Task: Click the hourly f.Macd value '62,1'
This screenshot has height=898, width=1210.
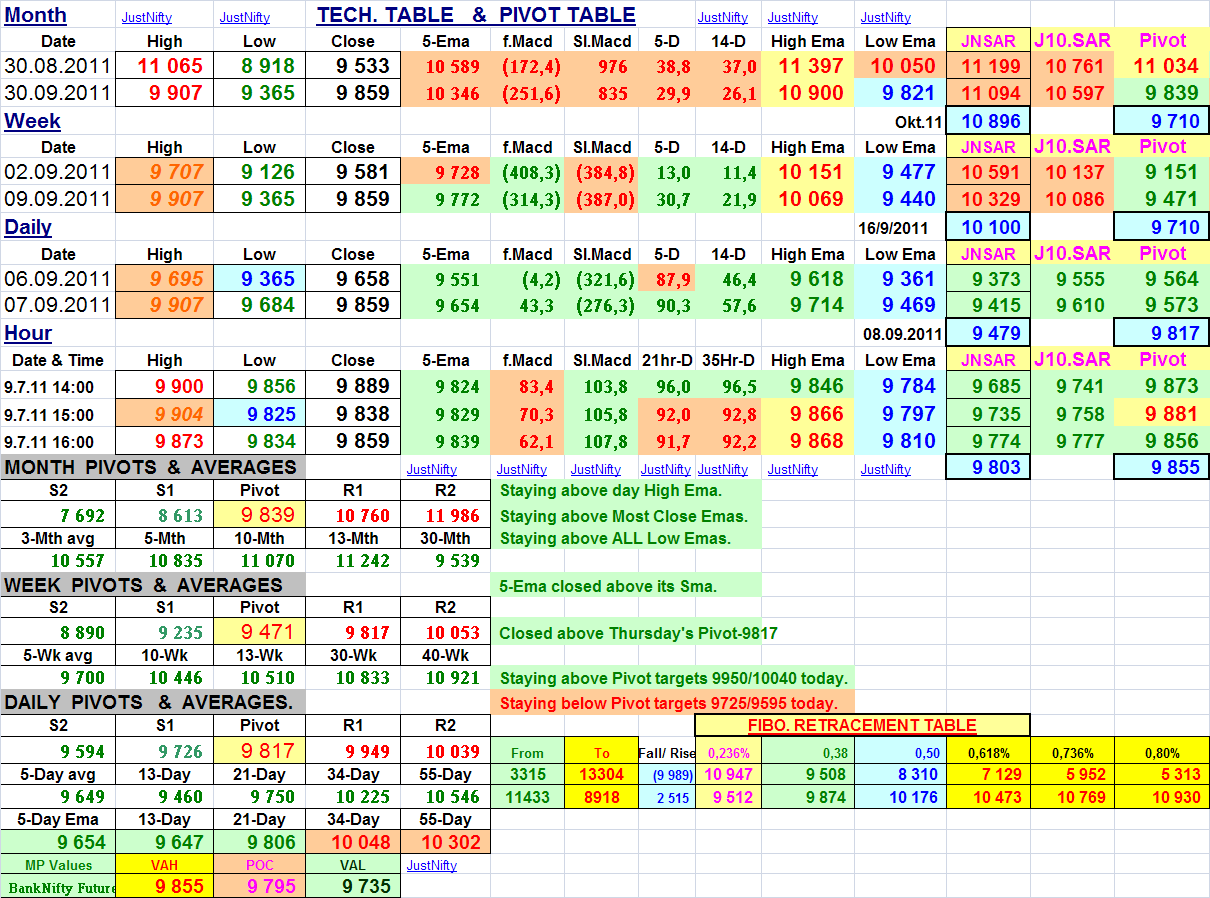Action: point(528,441)
